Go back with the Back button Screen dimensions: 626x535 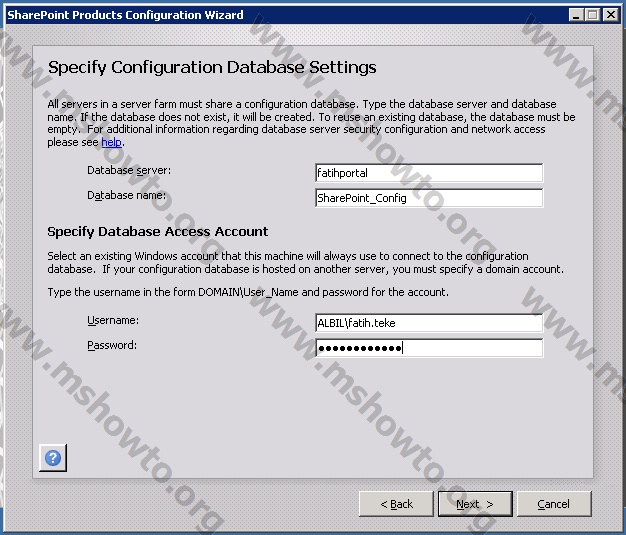tap(396, 504)
